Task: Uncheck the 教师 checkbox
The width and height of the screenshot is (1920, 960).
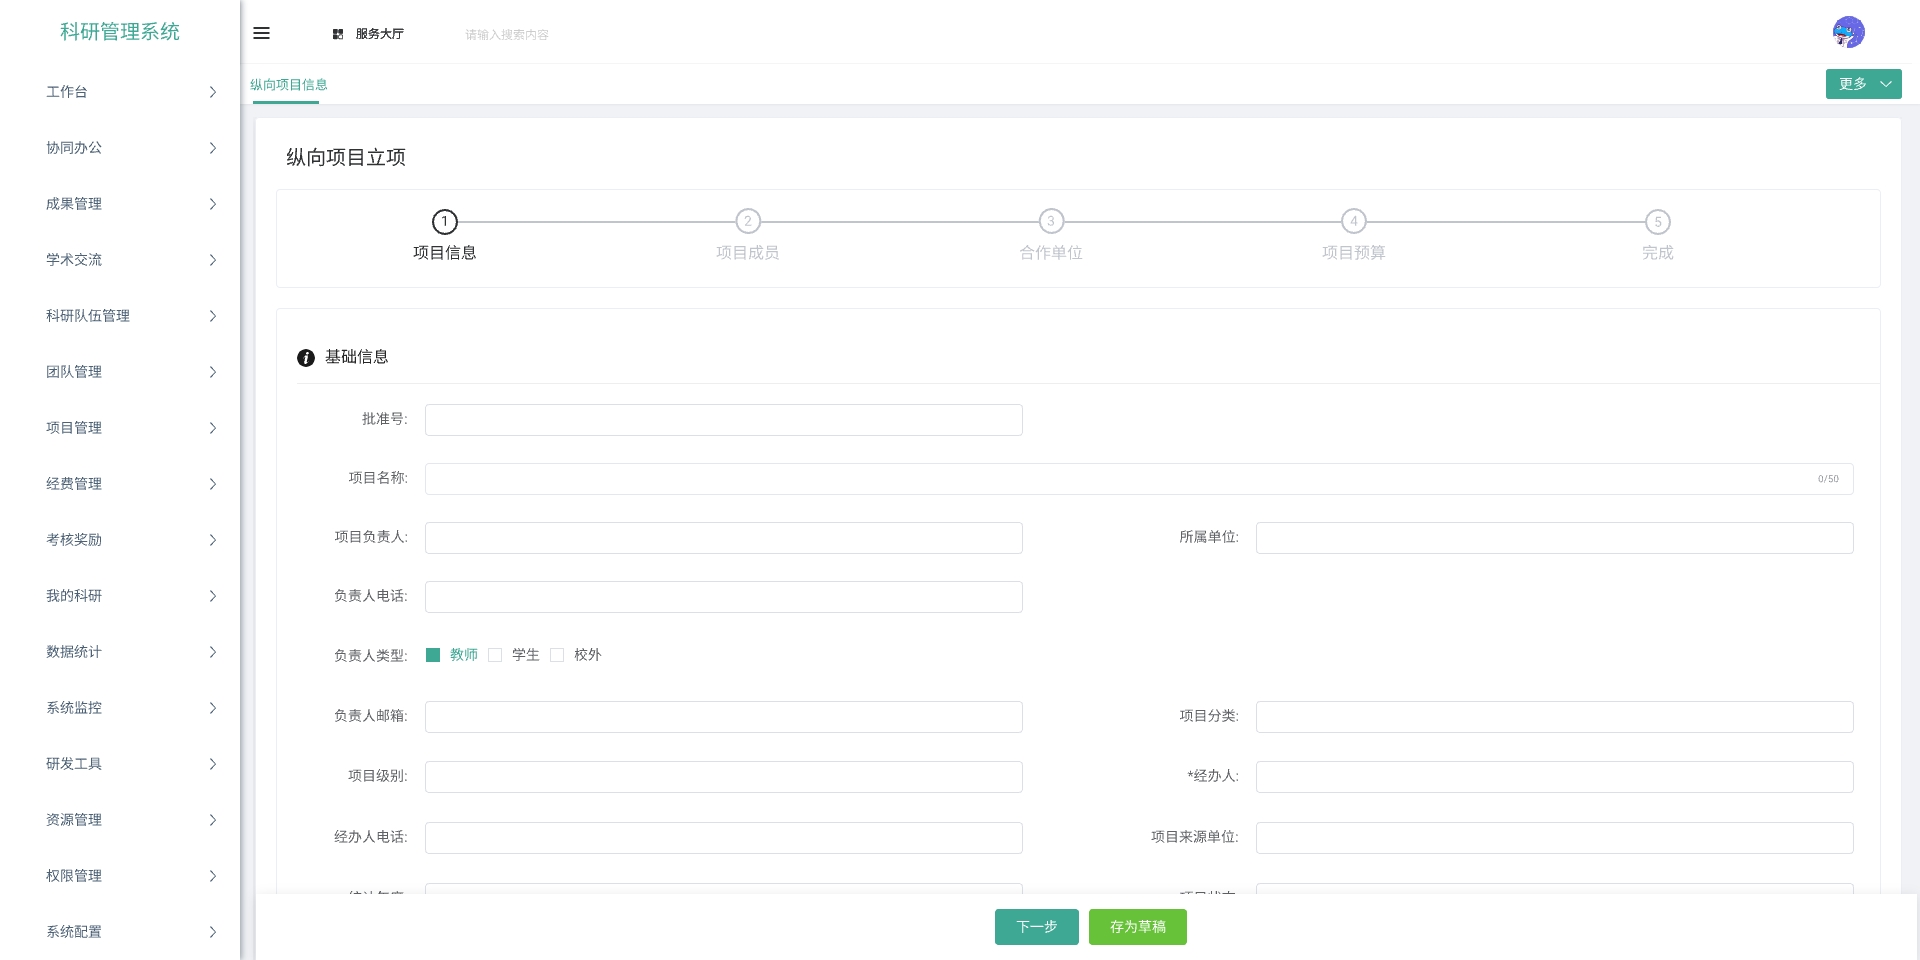Action: click(x=433, y=655)
